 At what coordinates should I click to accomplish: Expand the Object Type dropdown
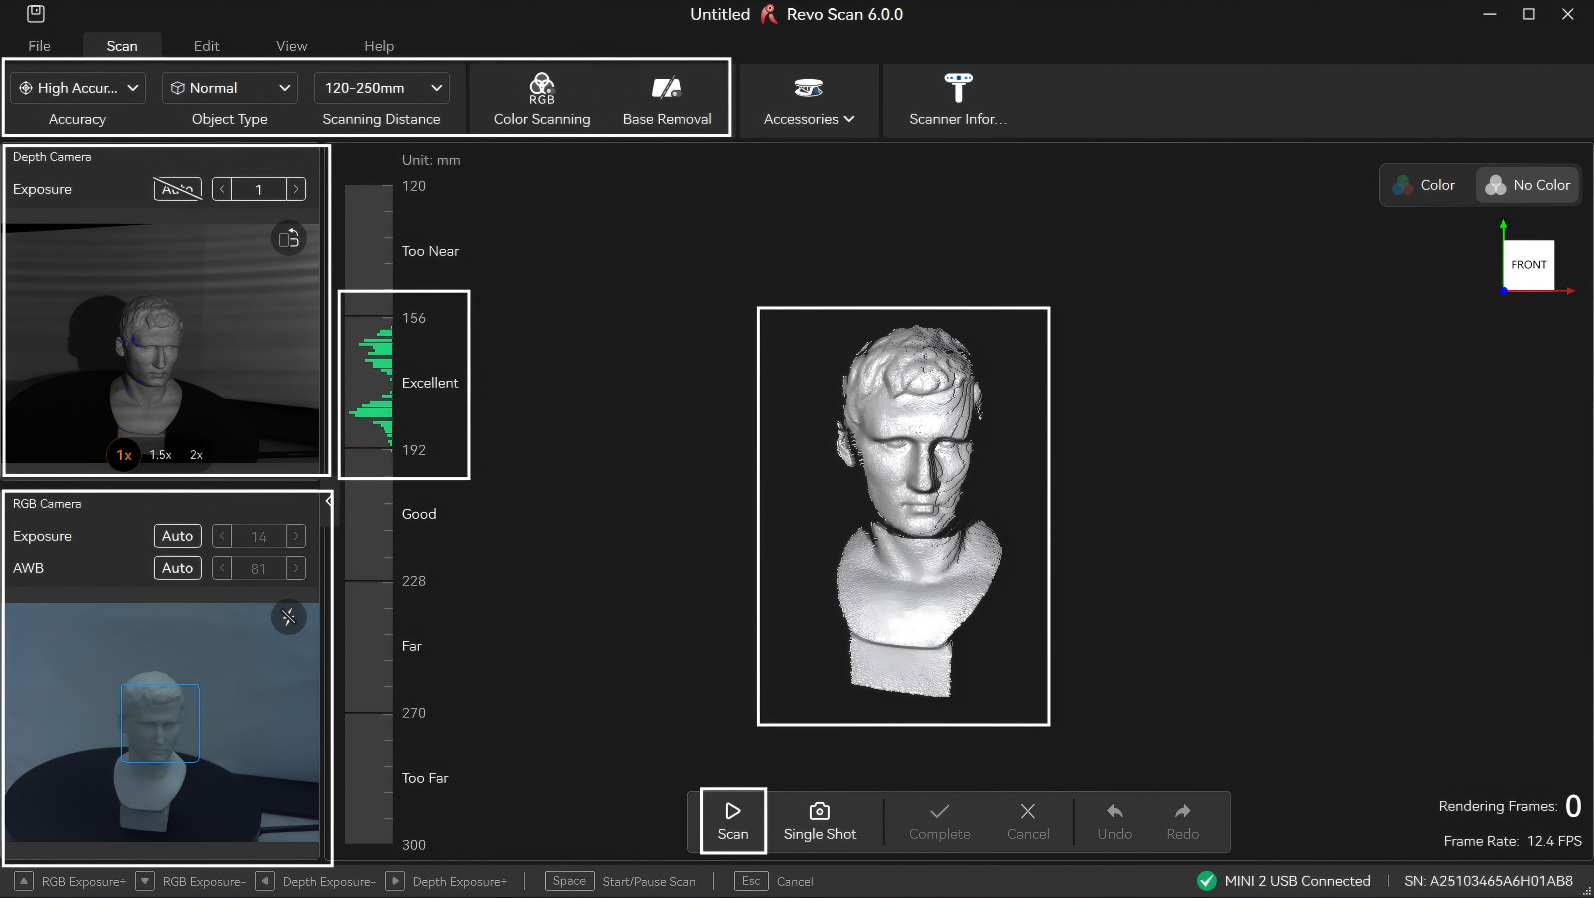tap(230, 88)
